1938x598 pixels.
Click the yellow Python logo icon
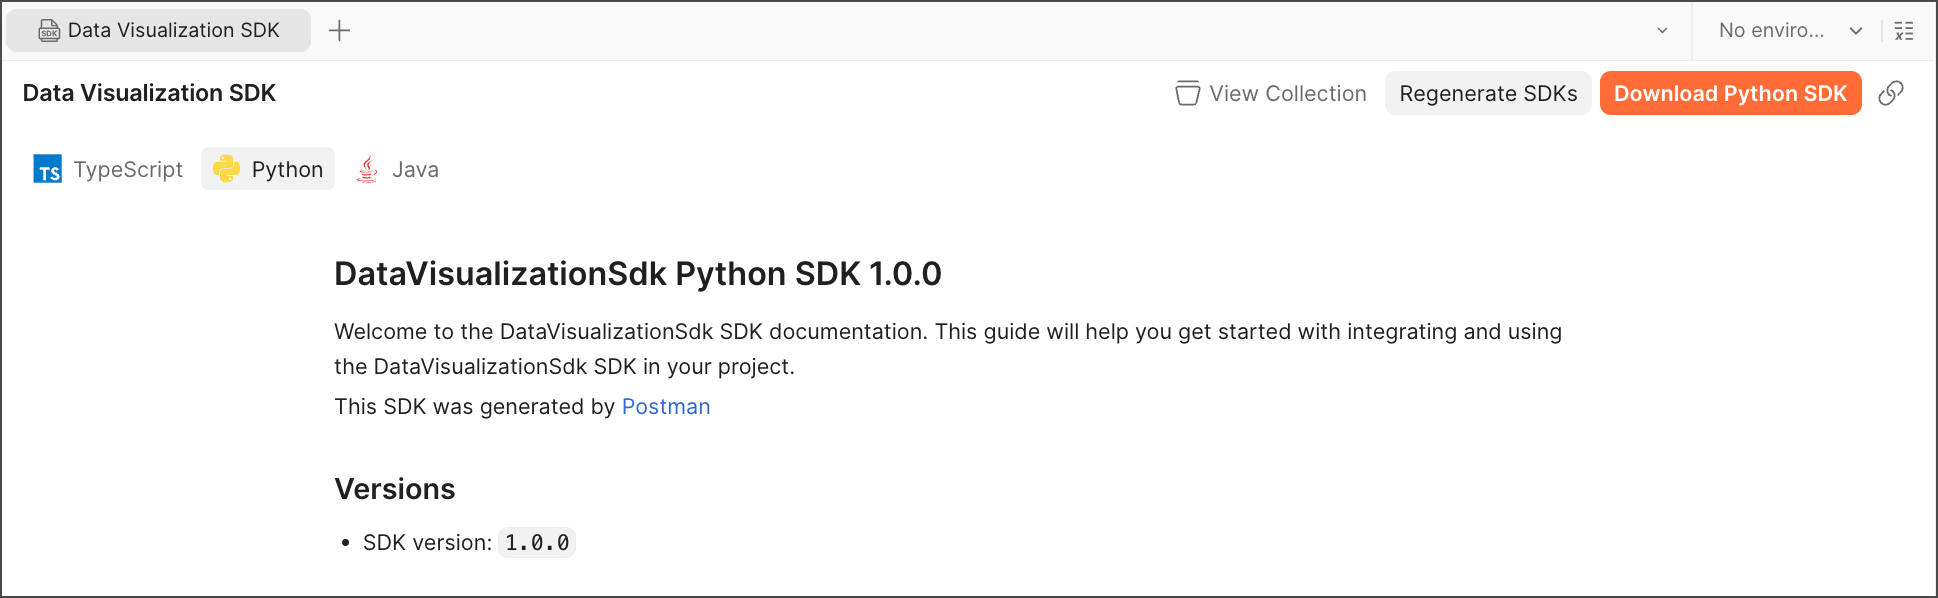(227, 169)
